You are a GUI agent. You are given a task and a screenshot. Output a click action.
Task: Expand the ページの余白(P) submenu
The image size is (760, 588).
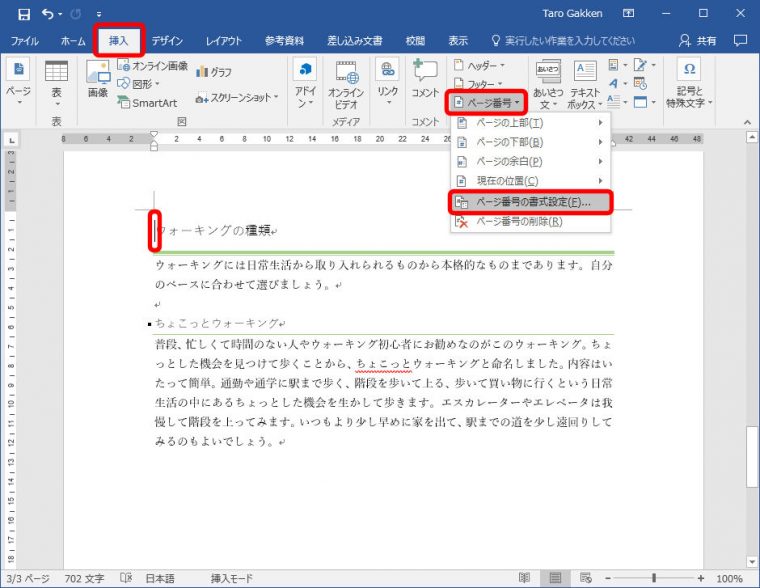click(x=530, y=161)
